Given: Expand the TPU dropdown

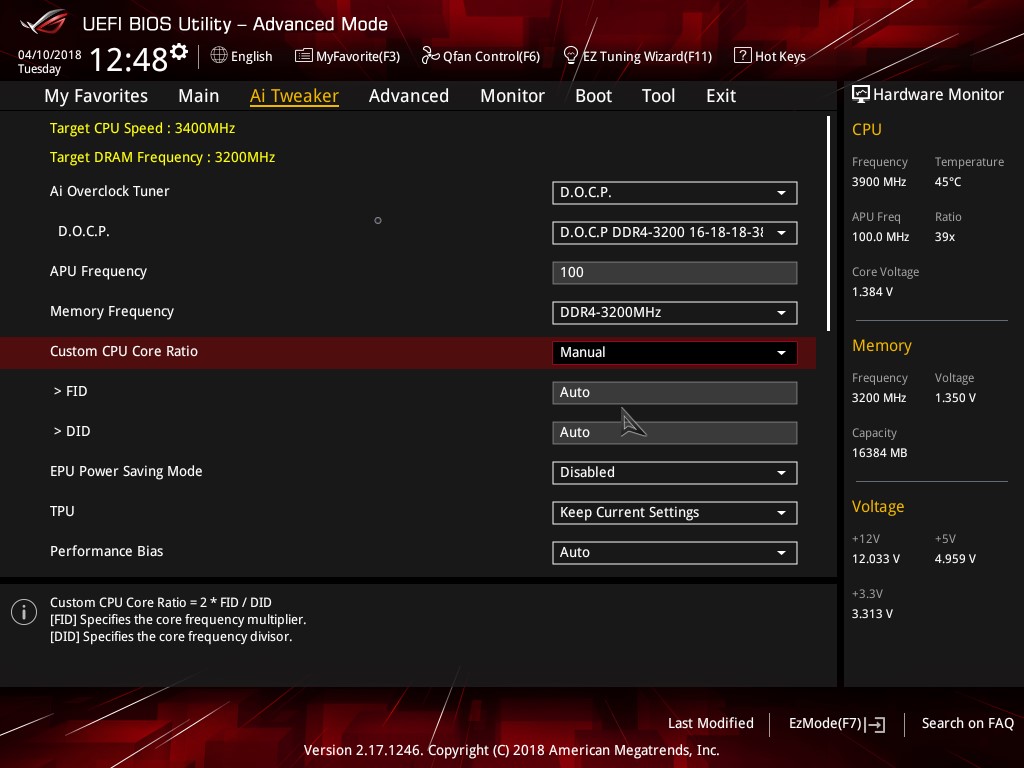Looking at the screenshot, I should (x=674, y=512).
